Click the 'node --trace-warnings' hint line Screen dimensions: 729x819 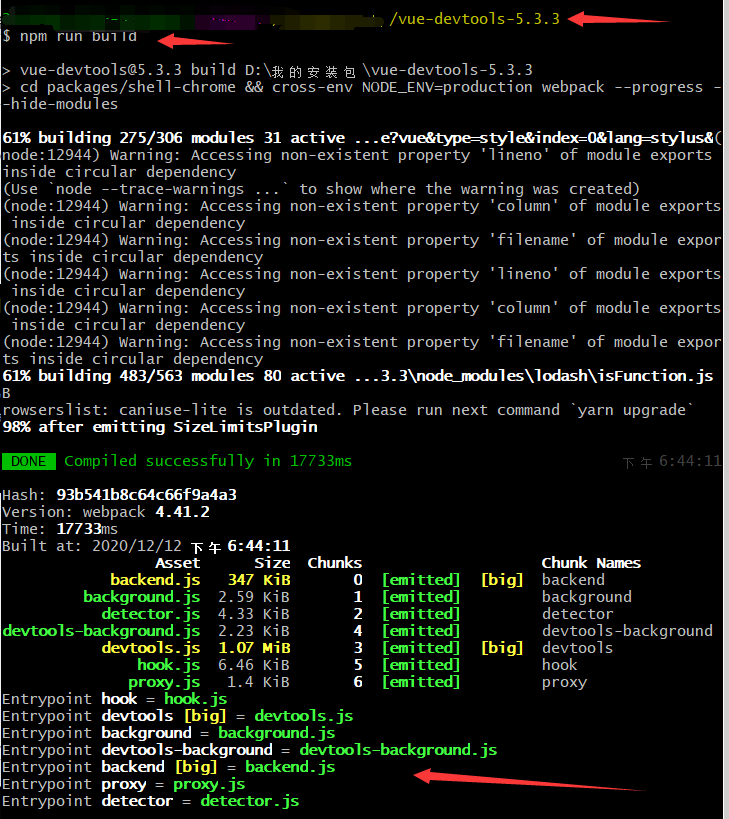coord(321,189)
